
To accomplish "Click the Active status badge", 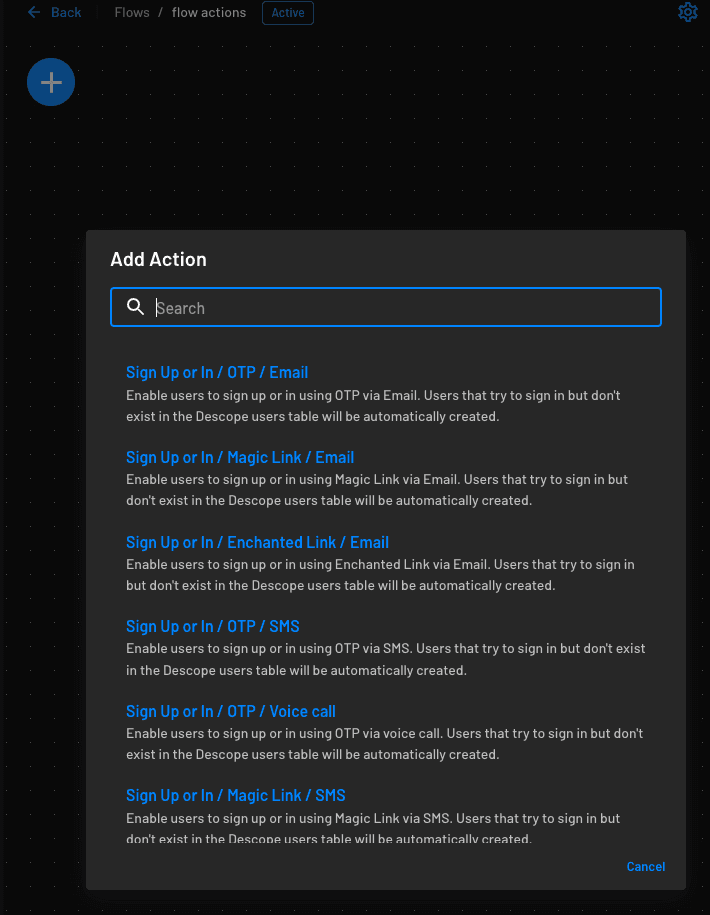I will 288,13.
